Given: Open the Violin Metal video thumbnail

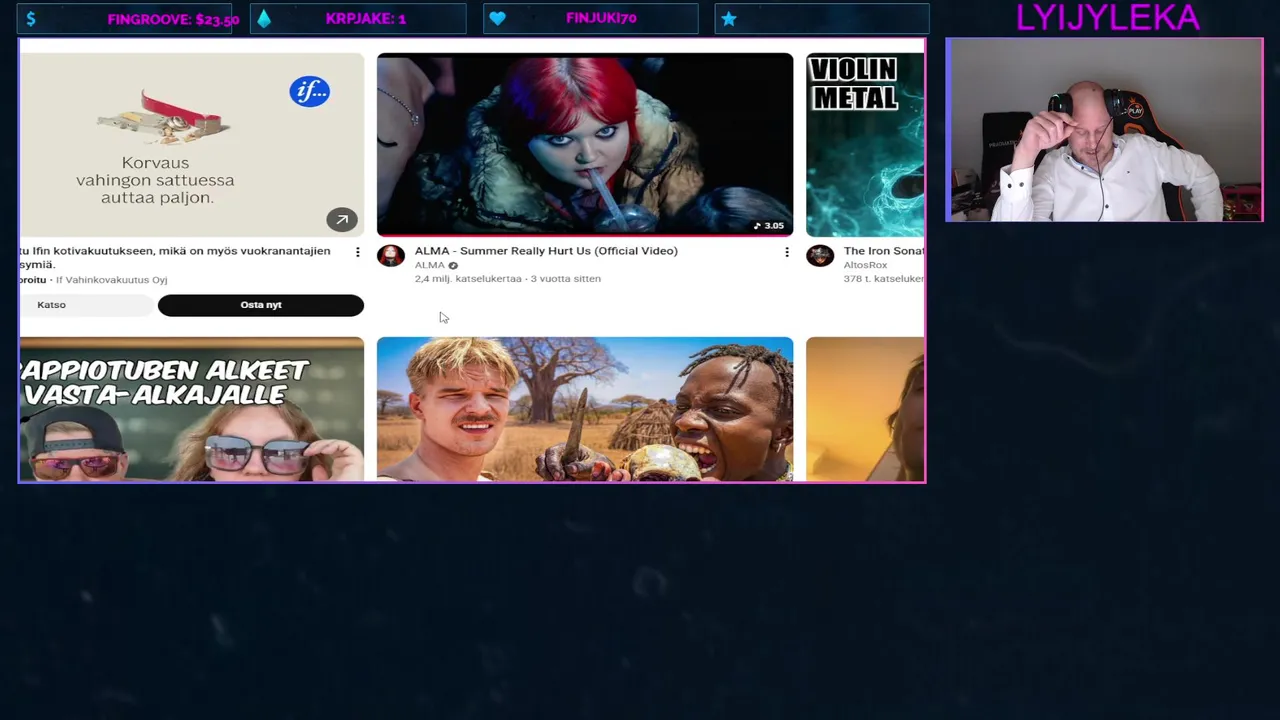Looking at the screenshot, I should [865, 145].
